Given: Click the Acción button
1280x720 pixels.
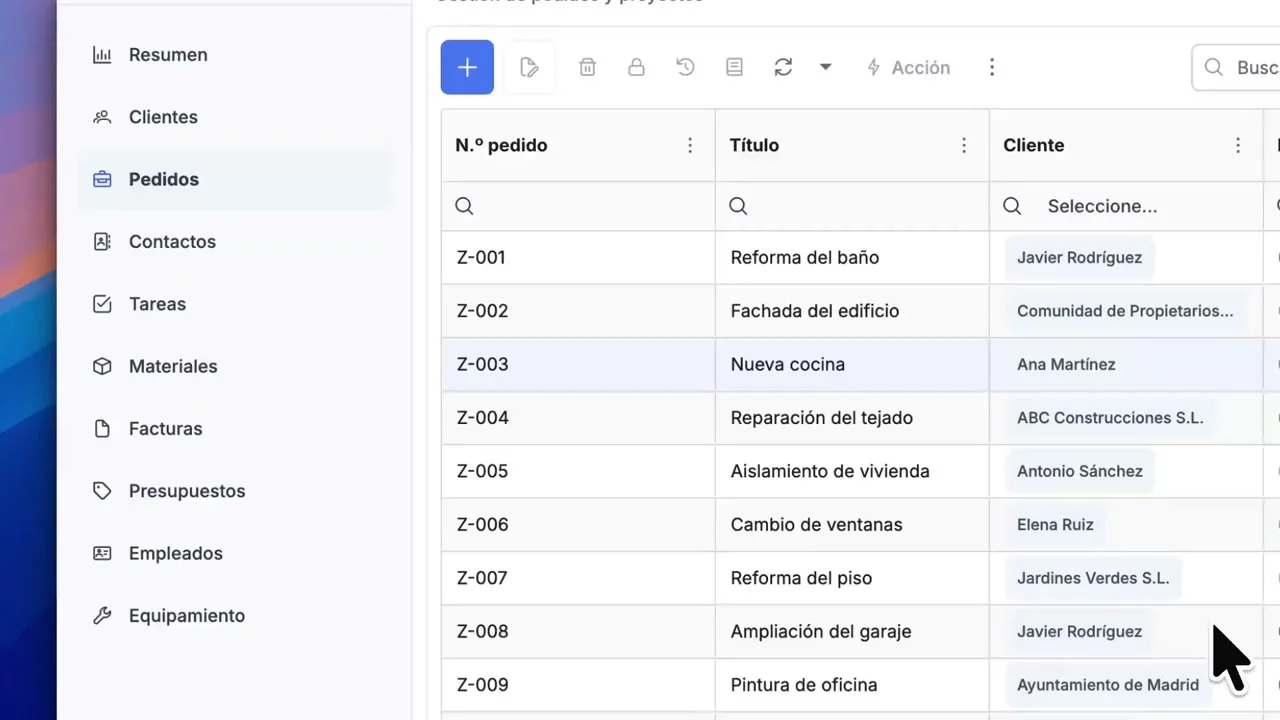Looking at the screenshot, I should point(908,67).
